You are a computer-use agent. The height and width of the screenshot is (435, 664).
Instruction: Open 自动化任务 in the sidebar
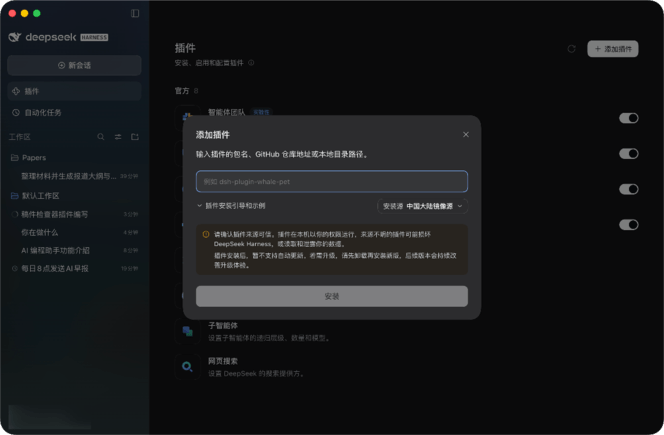click(74, 113)
